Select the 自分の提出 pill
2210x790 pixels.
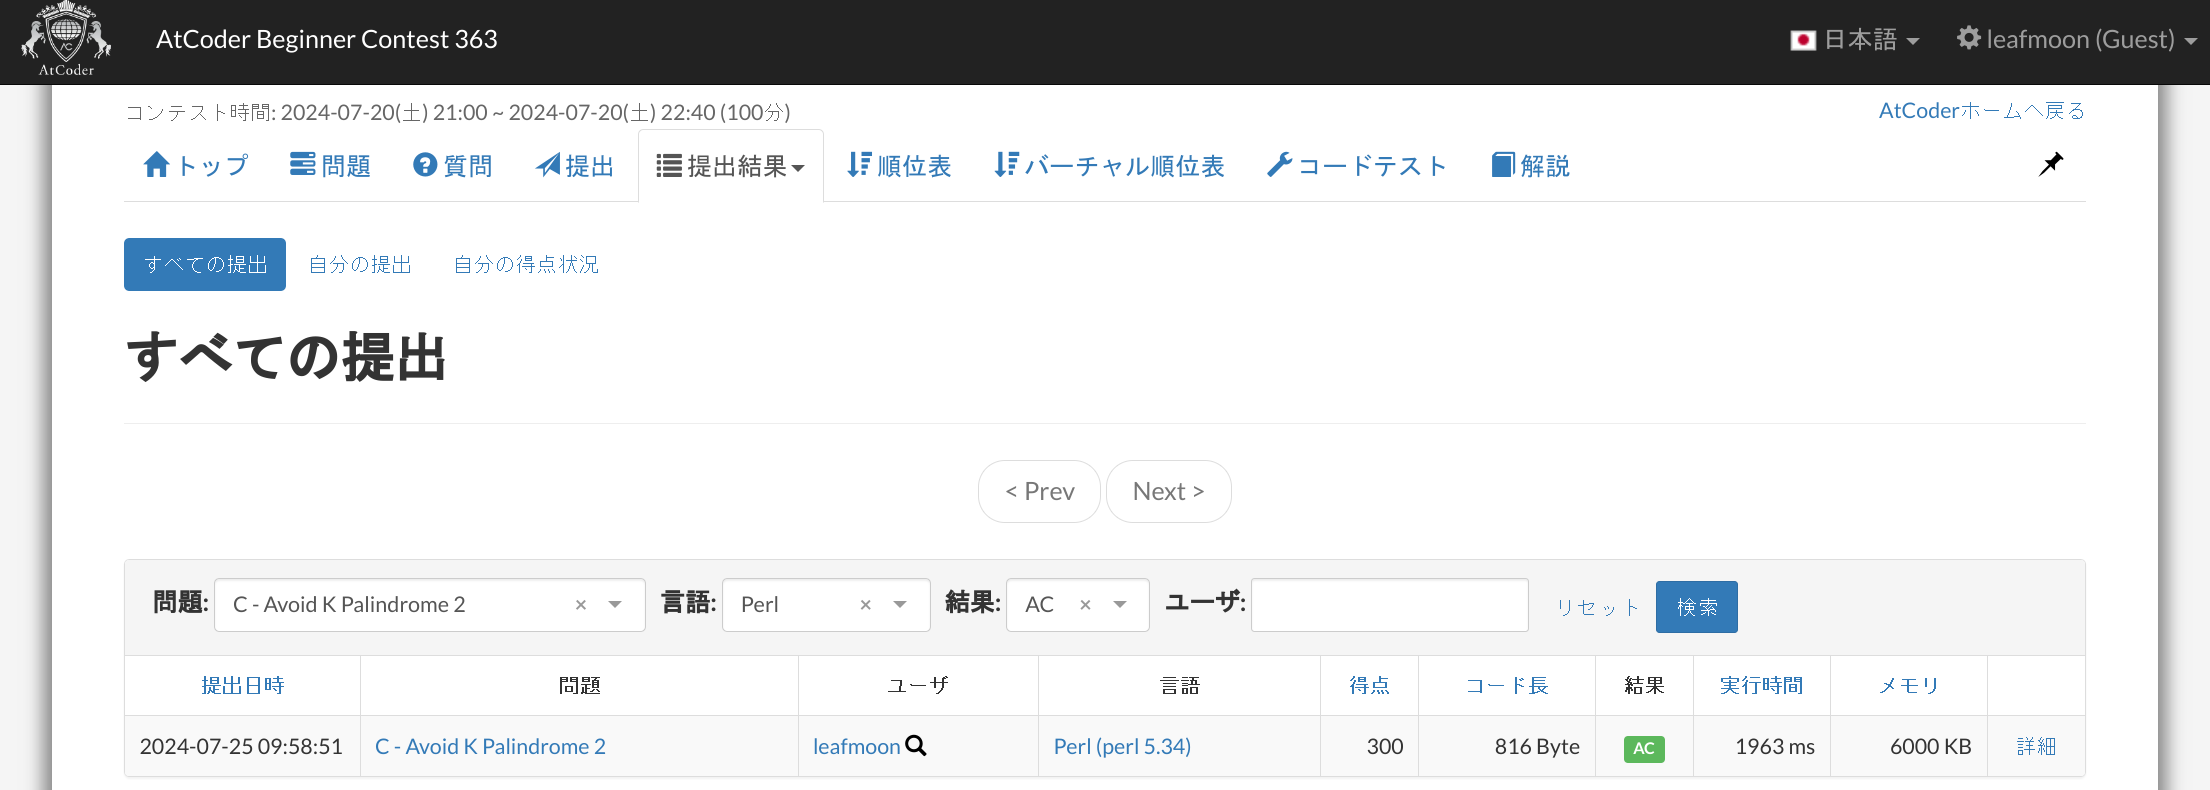click(x=360, y=264)
